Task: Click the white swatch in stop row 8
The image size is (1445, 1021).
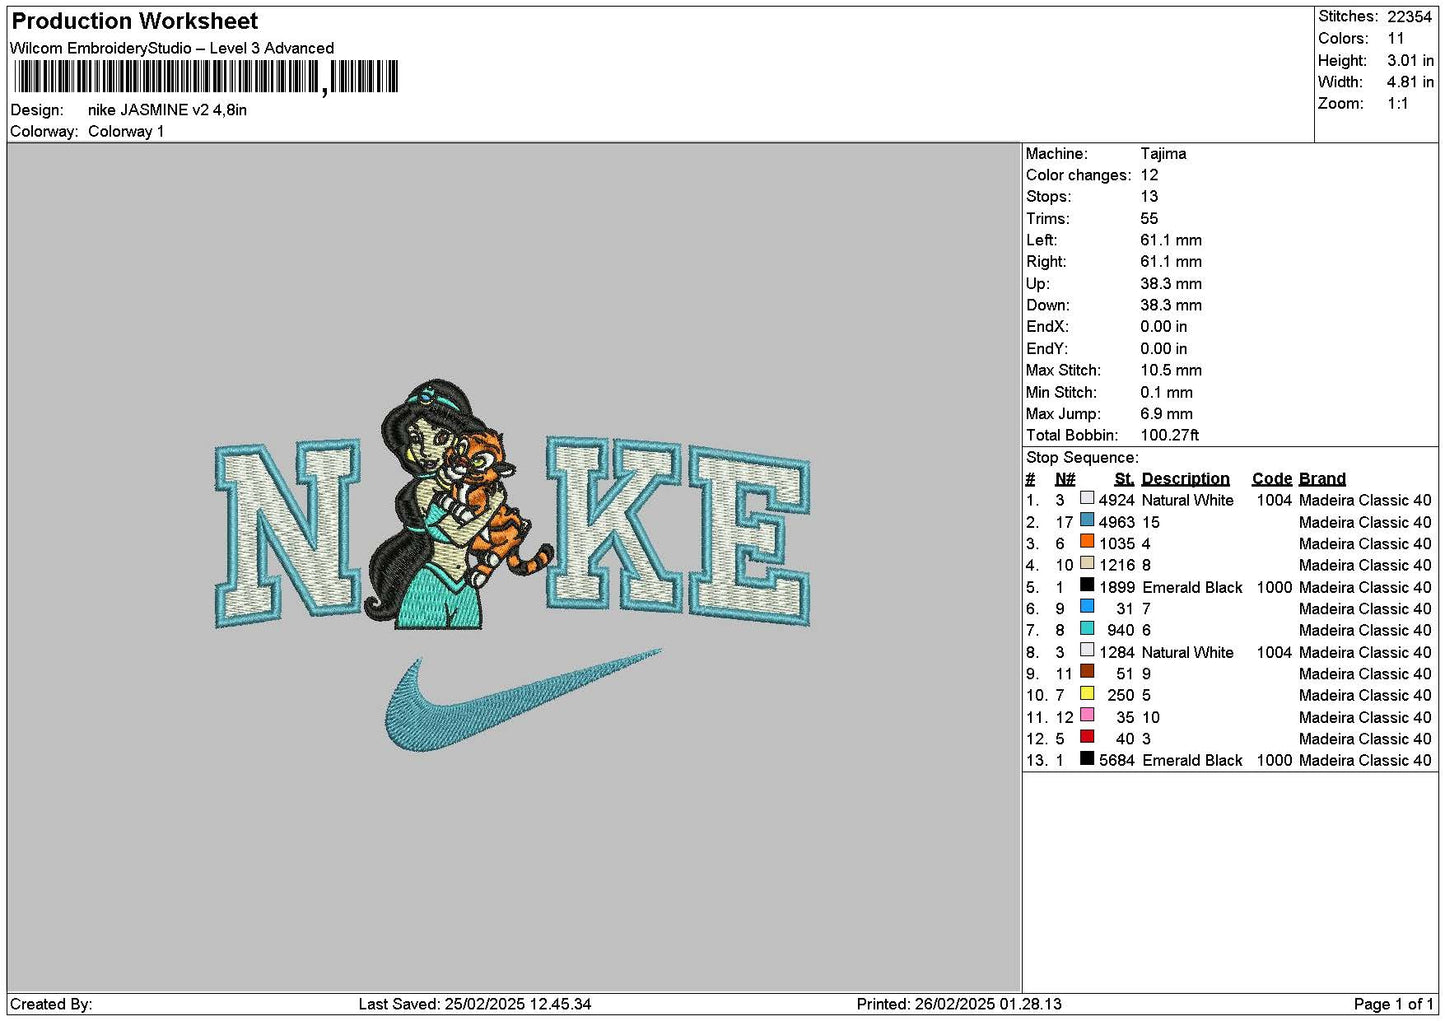Action: tap(1087, 651)
